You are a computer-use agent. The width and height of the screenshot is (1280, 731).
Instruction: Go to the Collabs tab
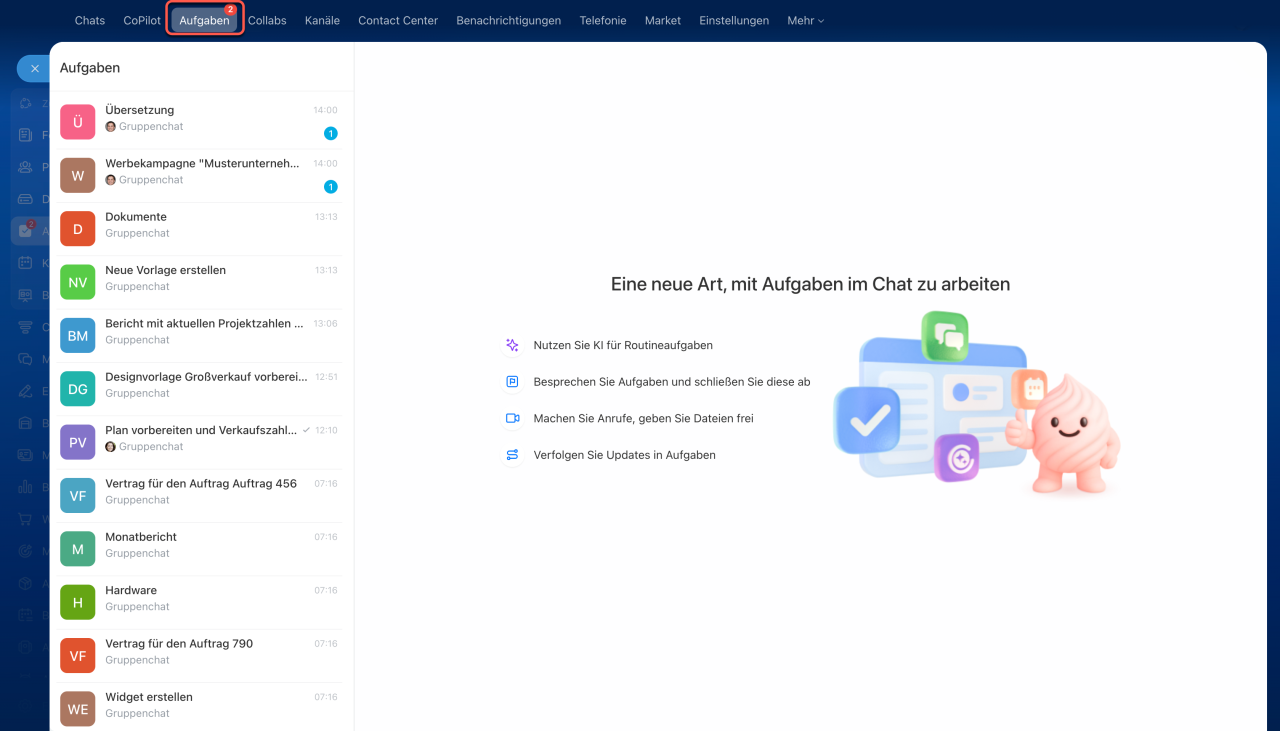pyautogui.click(x=267, y=20)
